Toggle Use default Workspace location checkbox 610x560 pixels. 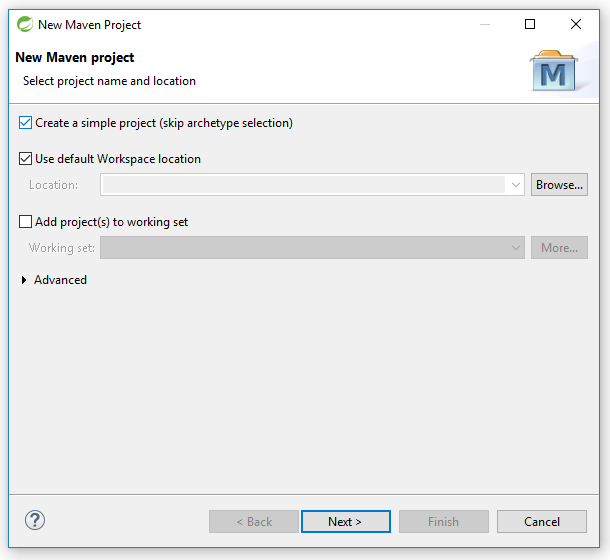click(25, 159)
